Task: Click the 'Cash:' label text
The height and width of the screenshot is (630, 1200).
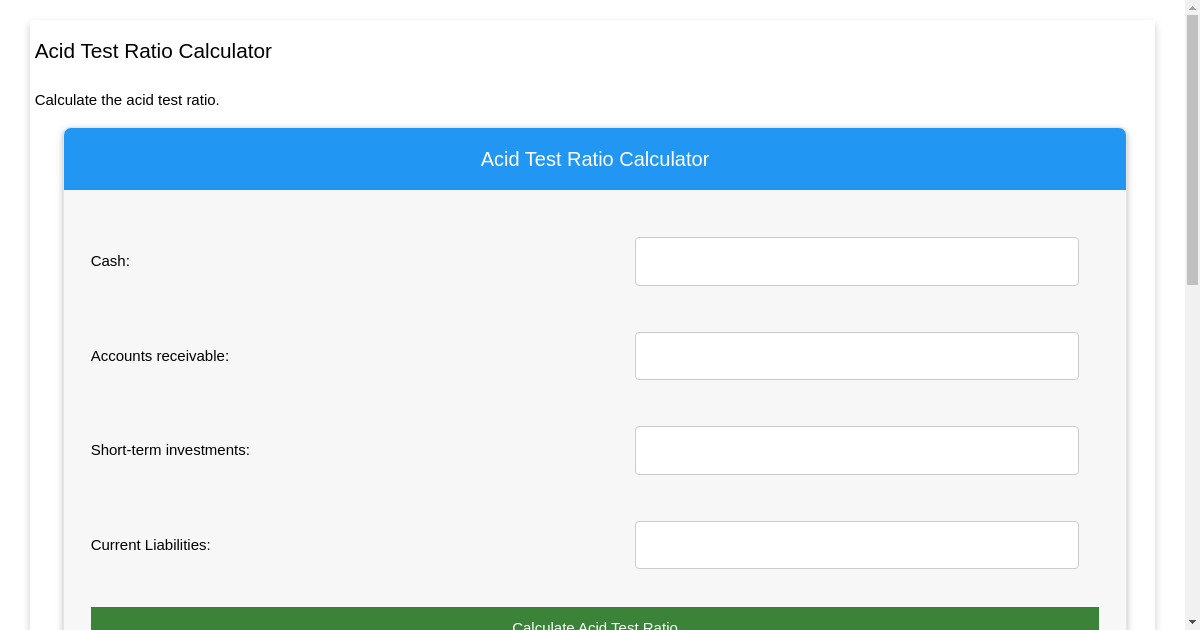Action: (110, 261)
